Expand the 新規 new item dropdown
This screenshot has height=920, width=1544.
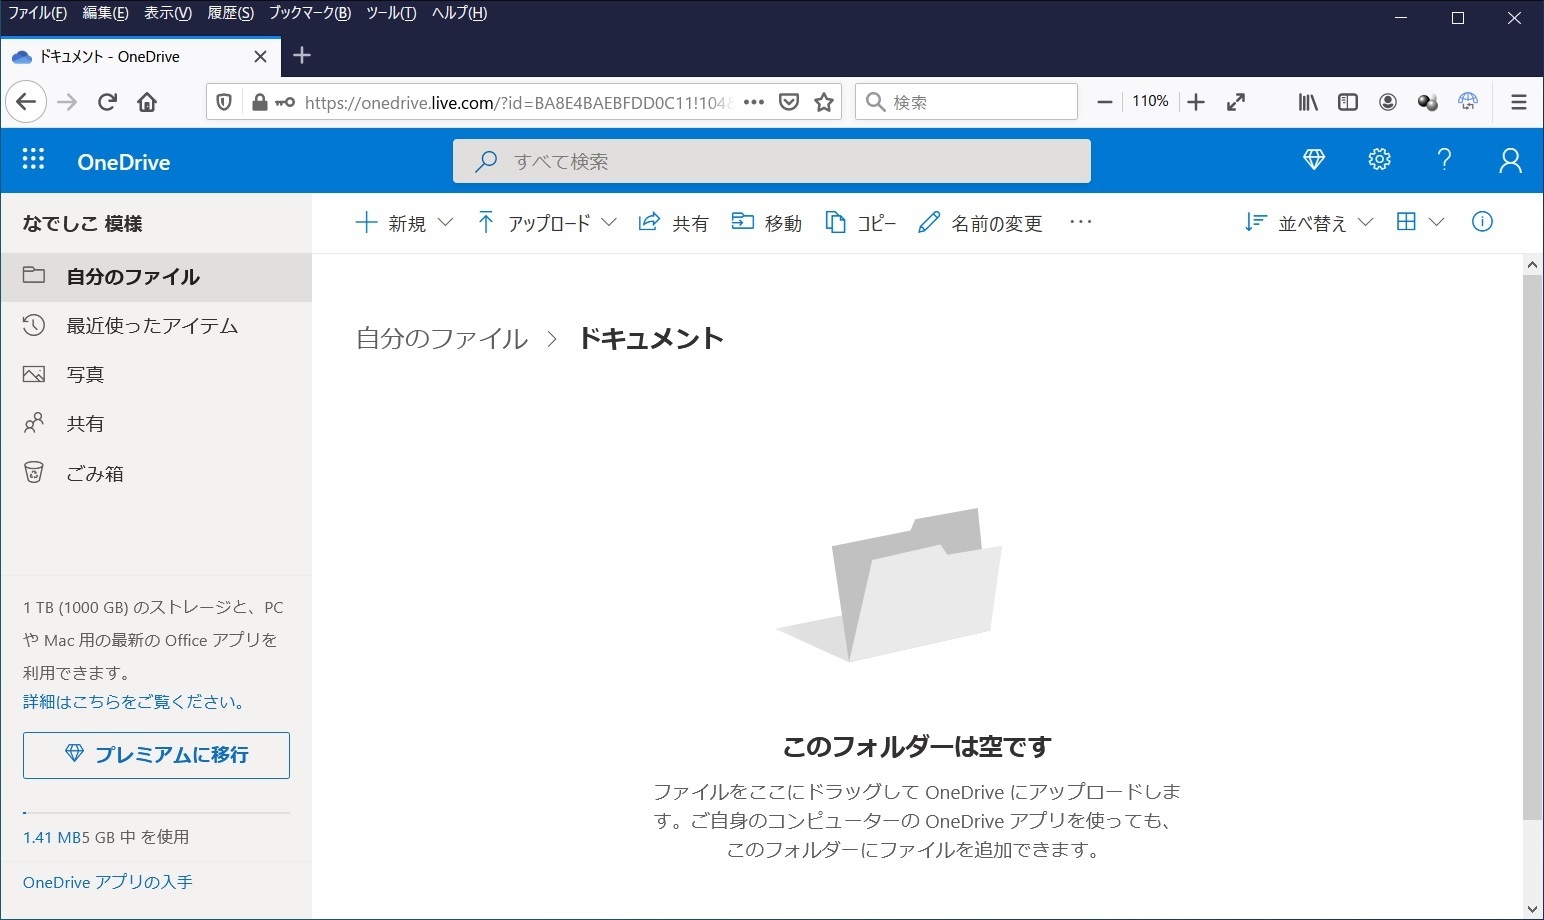click(405, 223)
